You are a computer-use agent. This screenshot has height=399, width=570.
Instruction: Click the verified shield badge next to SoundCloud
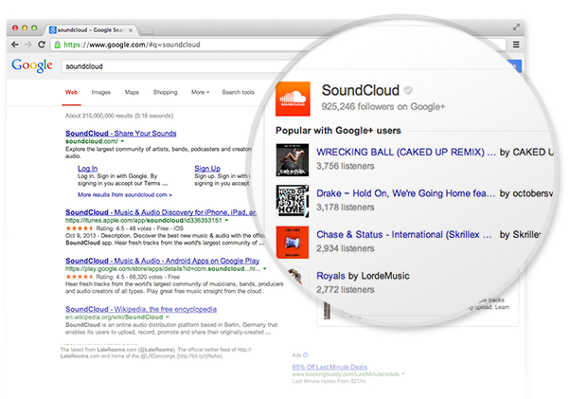pos(408,90)
